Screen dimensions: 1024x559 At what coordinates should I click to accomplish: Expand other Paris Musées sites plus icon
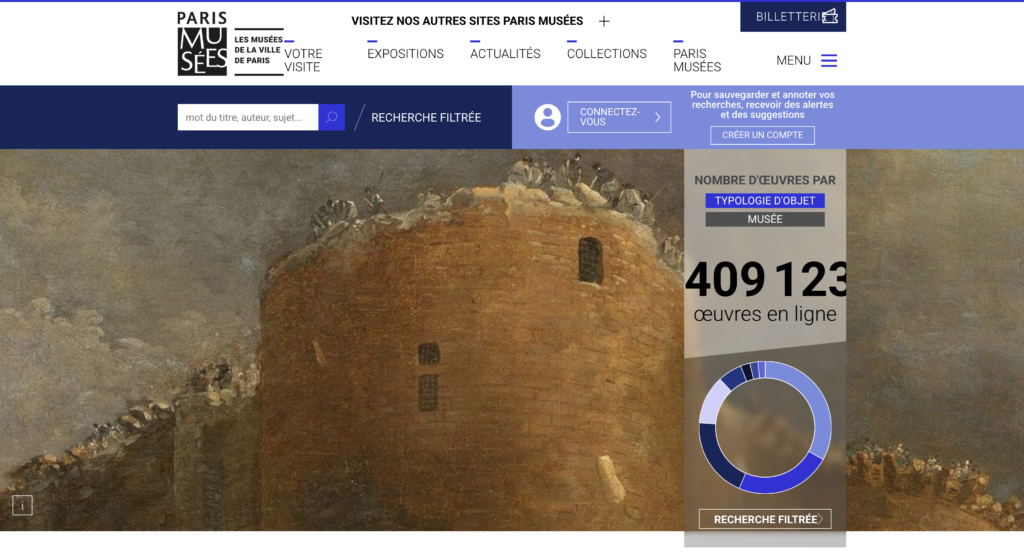coord(604,21)
